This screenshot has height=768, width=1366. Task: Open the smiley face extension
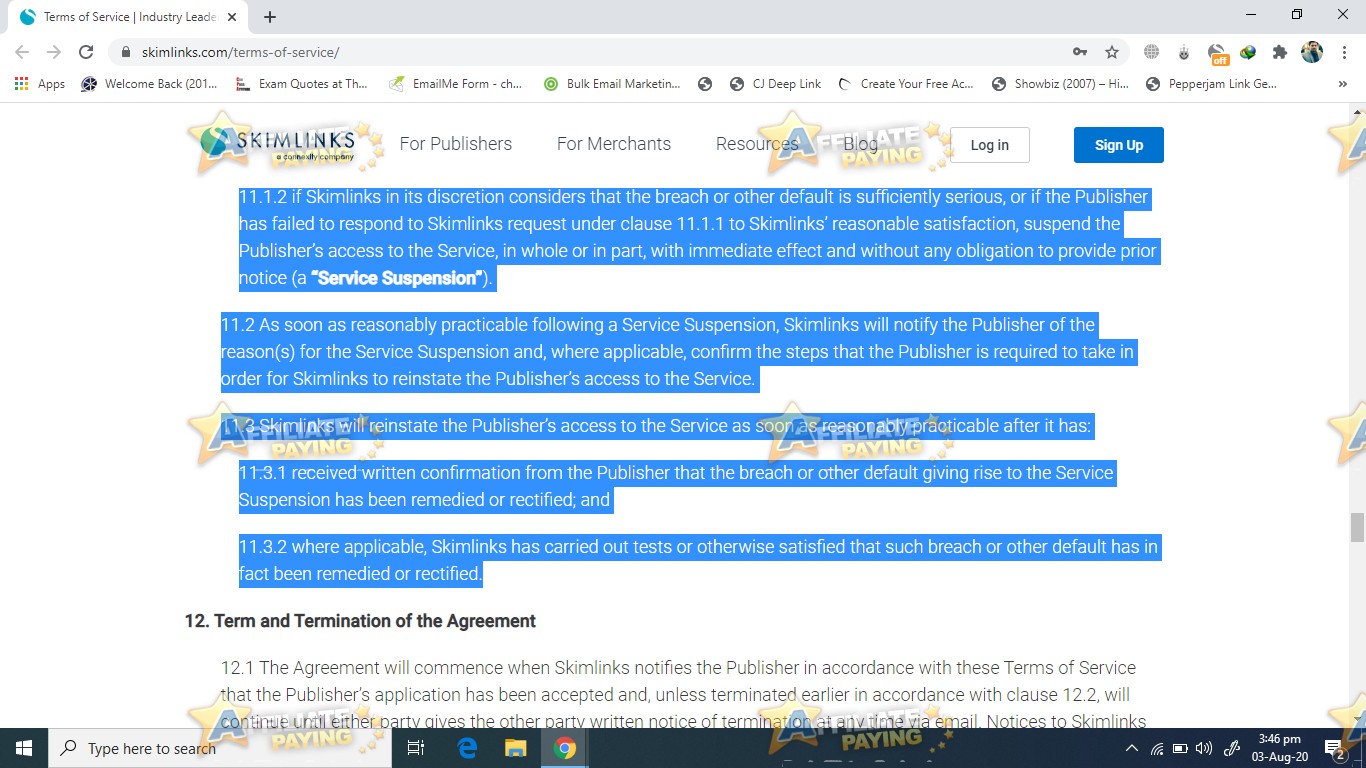point(1184,52)
